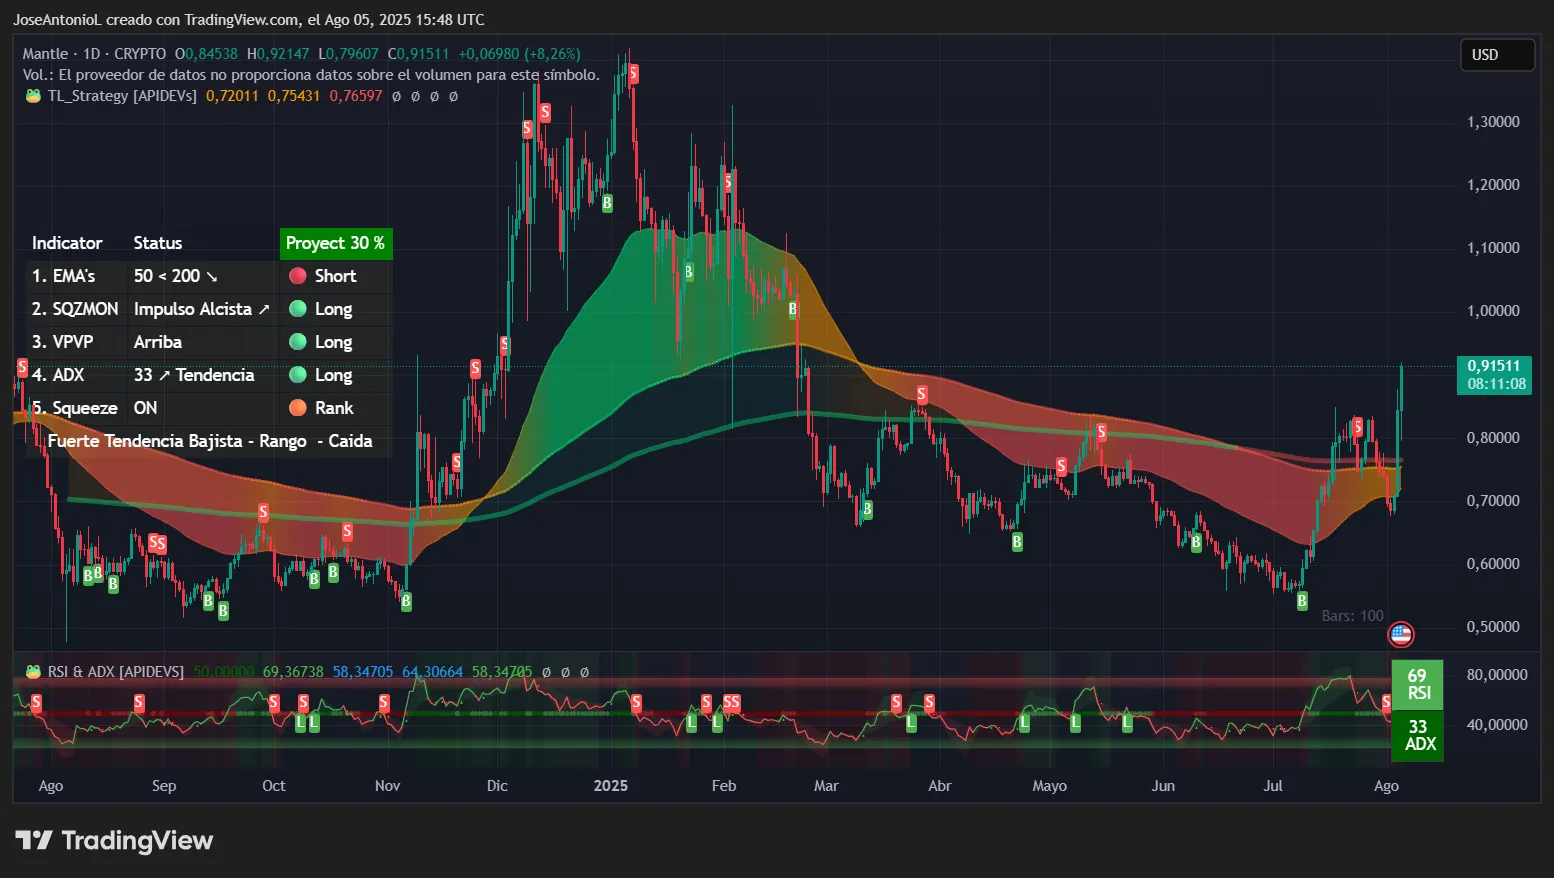Click the 0,91511 current price label
The width and height of the screenshot is (1554, 878).
(1494, 366)
